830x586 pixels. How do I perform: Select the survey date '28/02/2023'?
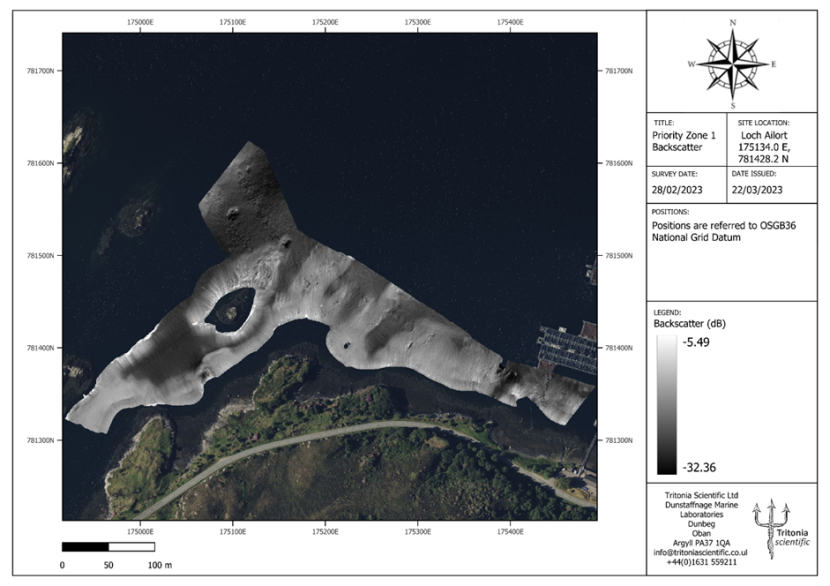(x=677, y=190)
